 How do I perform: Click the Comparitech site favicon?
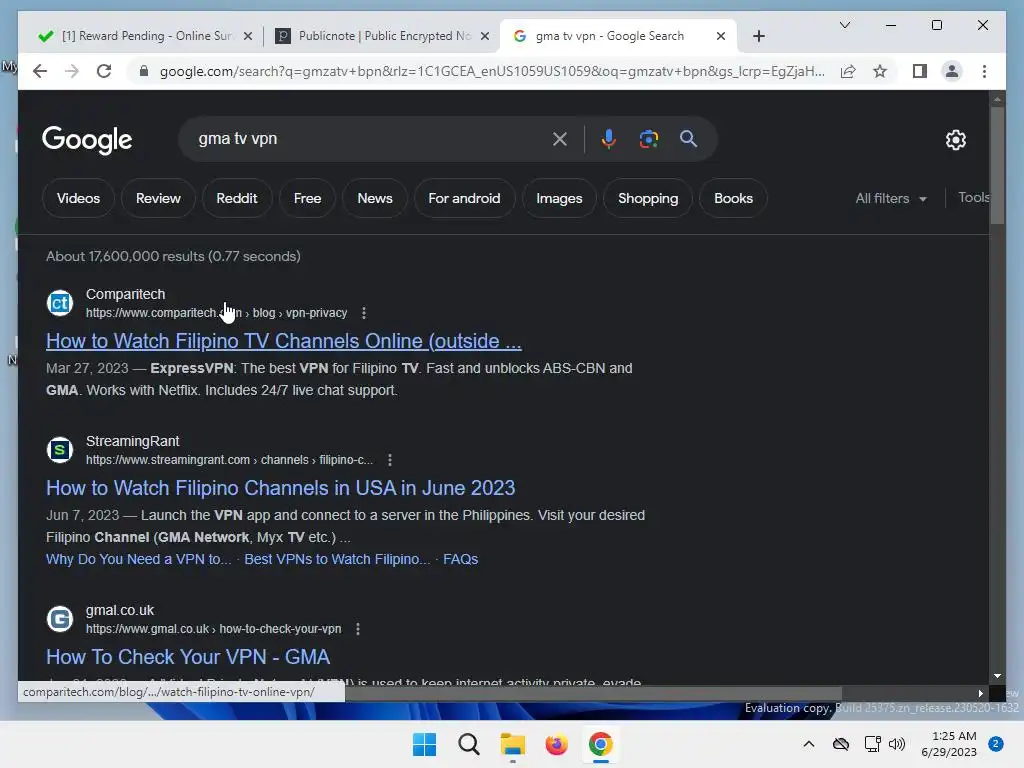pyautogui.click(x=60, y=303)
